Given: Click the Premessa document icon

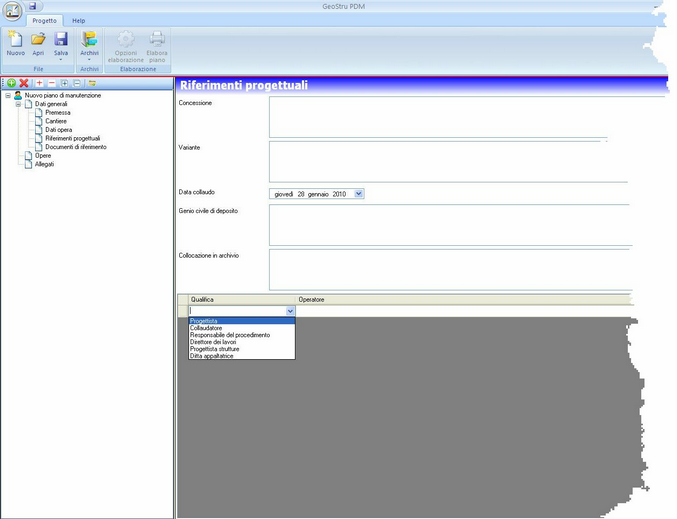Looking at the screenshot, I should (x=39, y=113).
